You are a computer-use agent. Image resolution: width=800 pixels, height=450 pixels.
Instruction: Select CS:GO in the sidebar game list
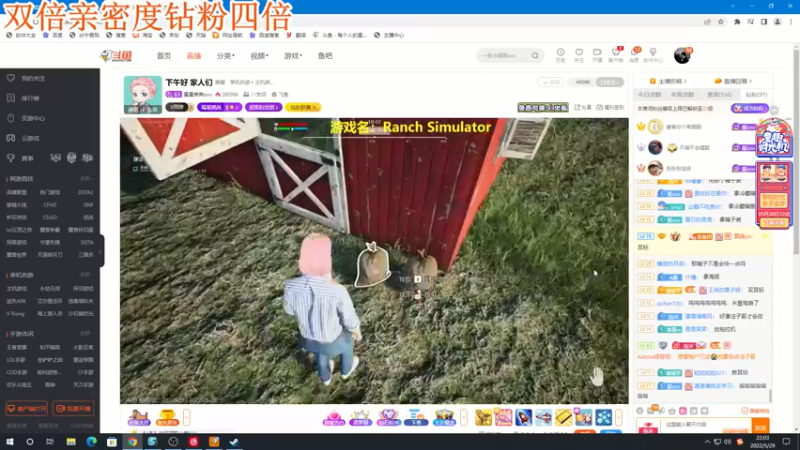pyautogui.click(x=50, y=217)
